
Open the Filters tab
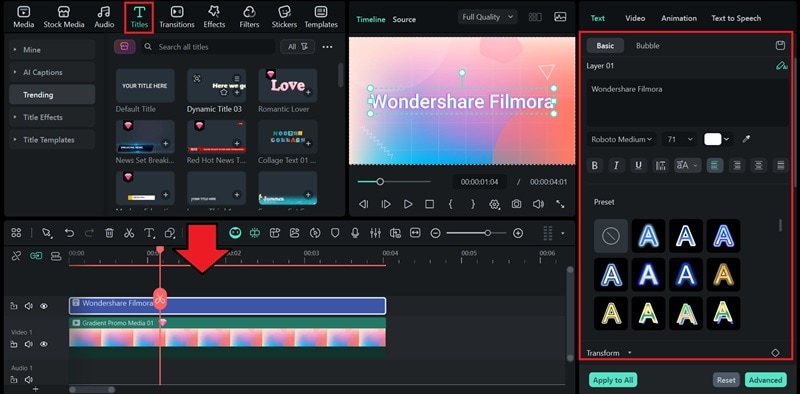pyautogui.click(x=249, y=17)
